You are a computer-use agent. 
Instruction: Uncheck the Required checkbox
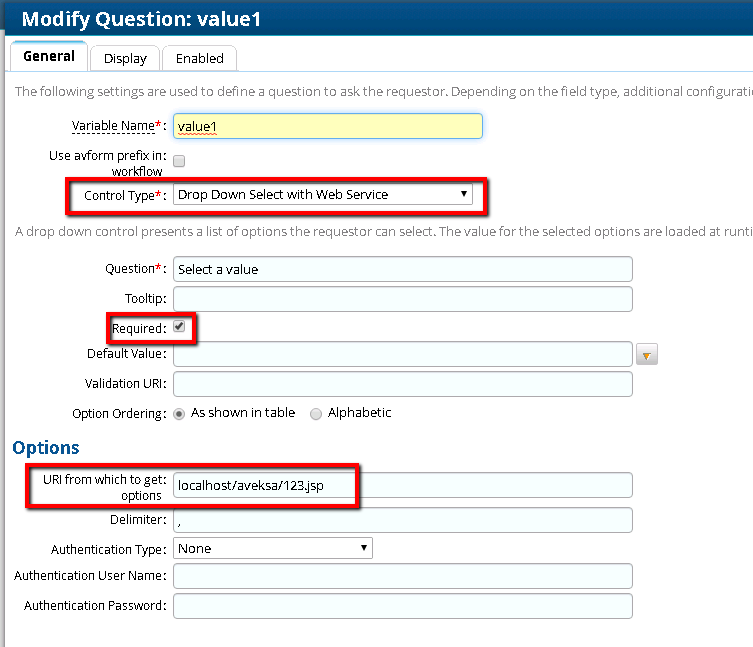click(x=179, y=326)
